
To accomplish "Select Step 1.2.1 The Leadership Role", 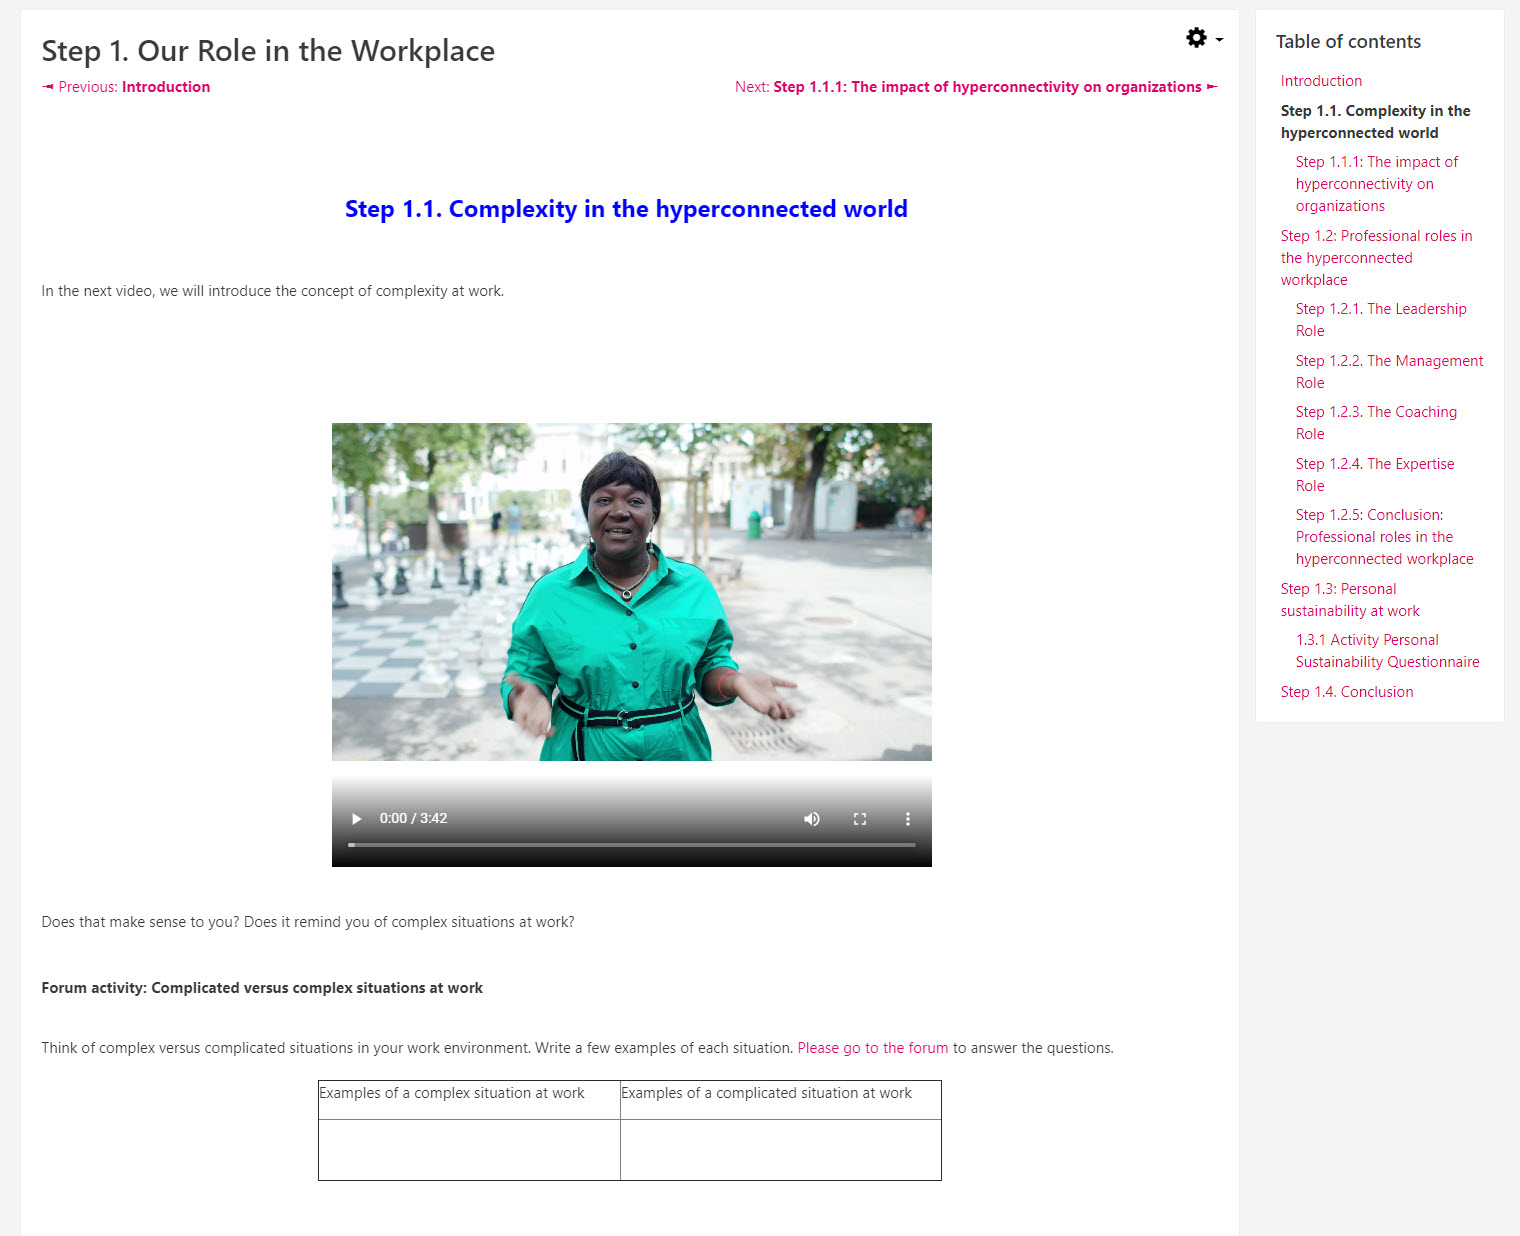I will [x=1380, y=320].
